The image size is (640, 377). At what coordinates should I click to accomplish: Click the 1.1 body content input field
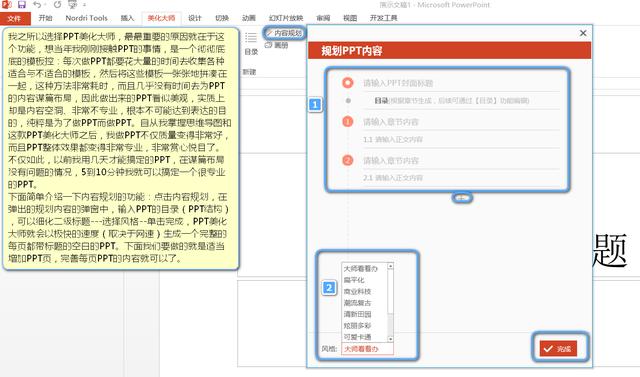click(x=461, y=140)
